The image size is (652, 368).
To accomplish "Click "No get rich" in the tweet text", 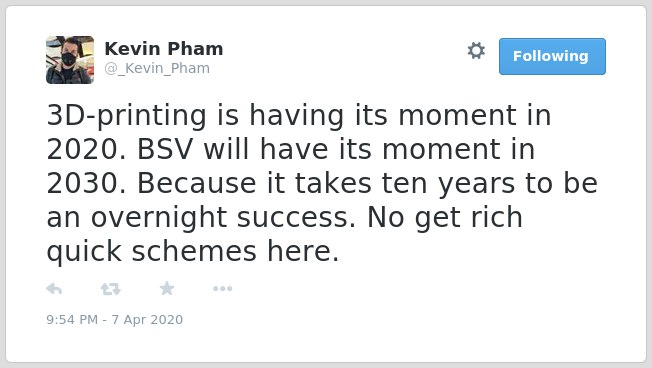I will click(445, 218).
